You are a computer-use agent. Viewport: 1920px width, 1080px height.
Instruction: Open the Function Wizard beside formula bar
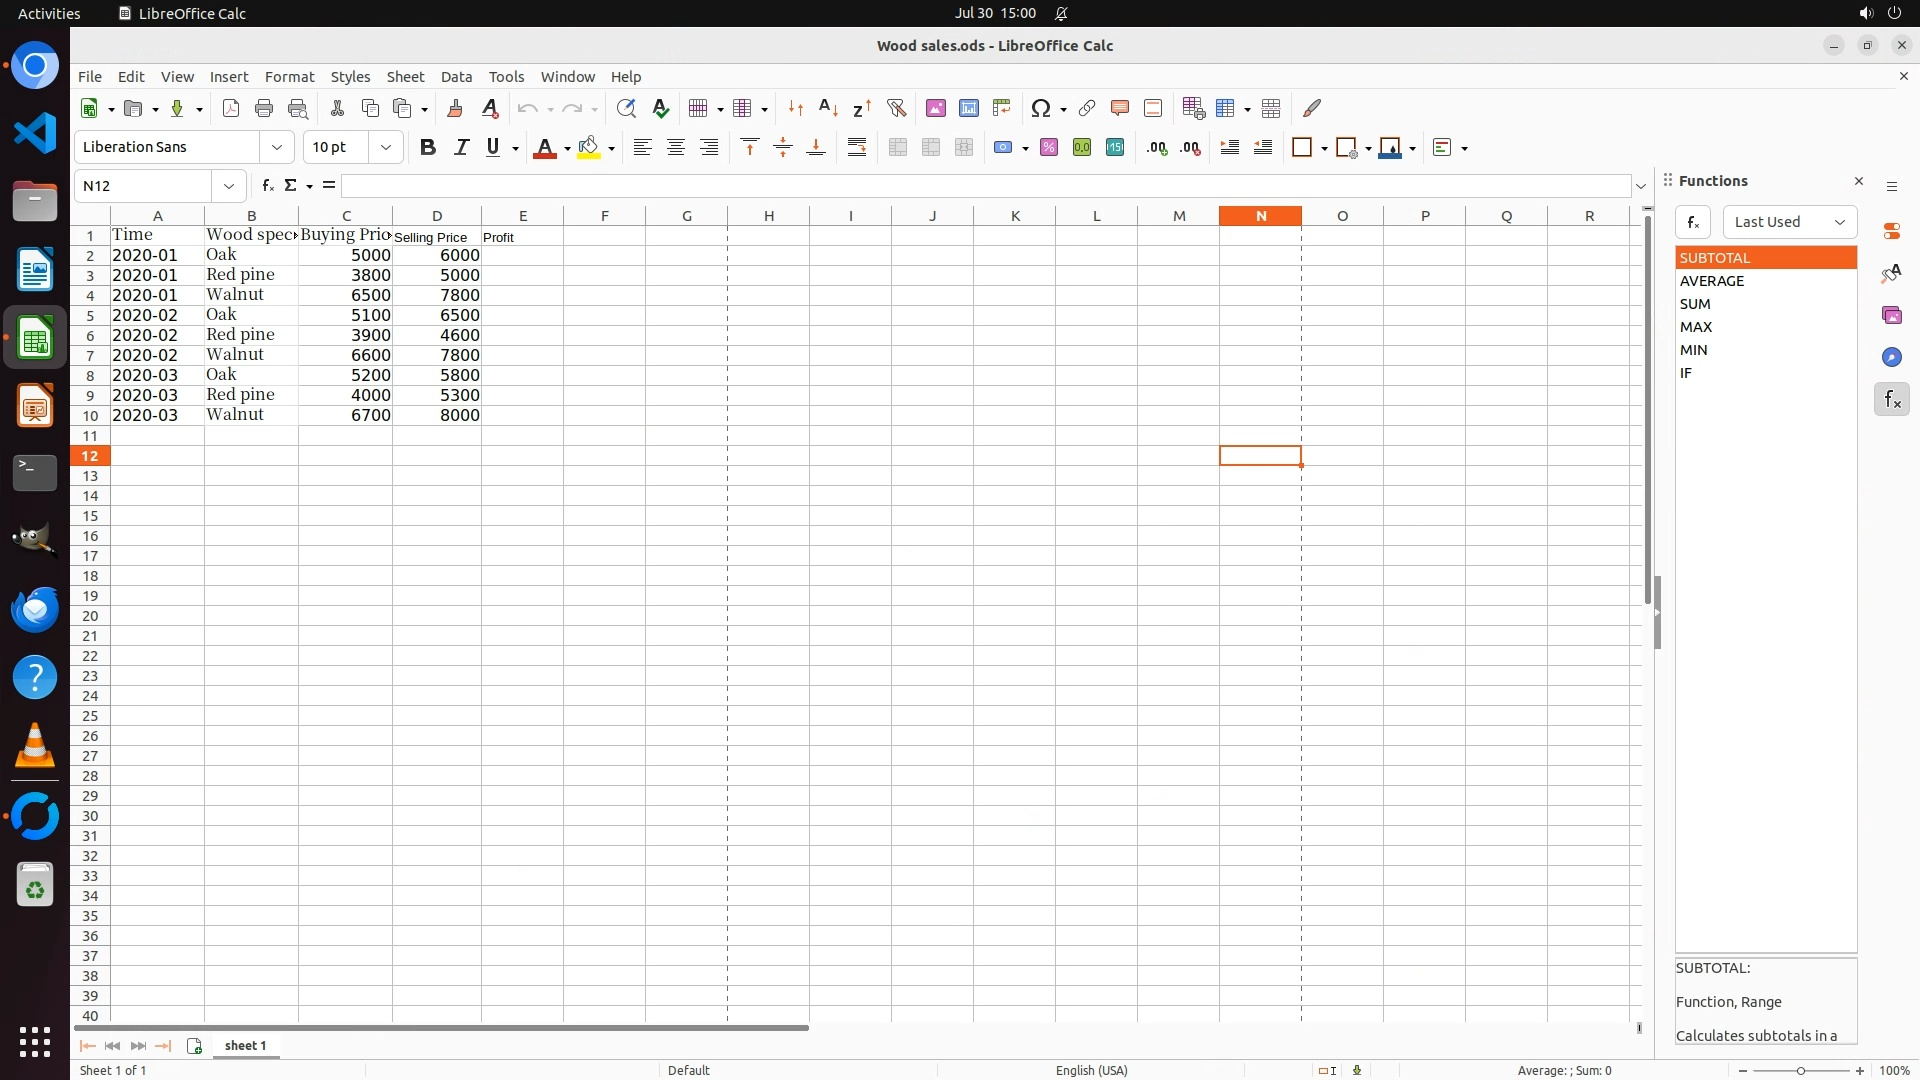click(x=267, y=186)
